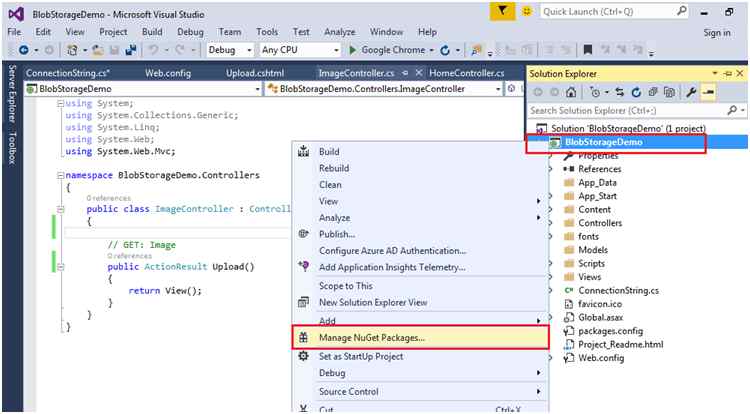The height and width of the screenshot is (414, 750).
Task: Click the bookmark toolbar icon
Action: pyautogui.click(x=588, y=50)
